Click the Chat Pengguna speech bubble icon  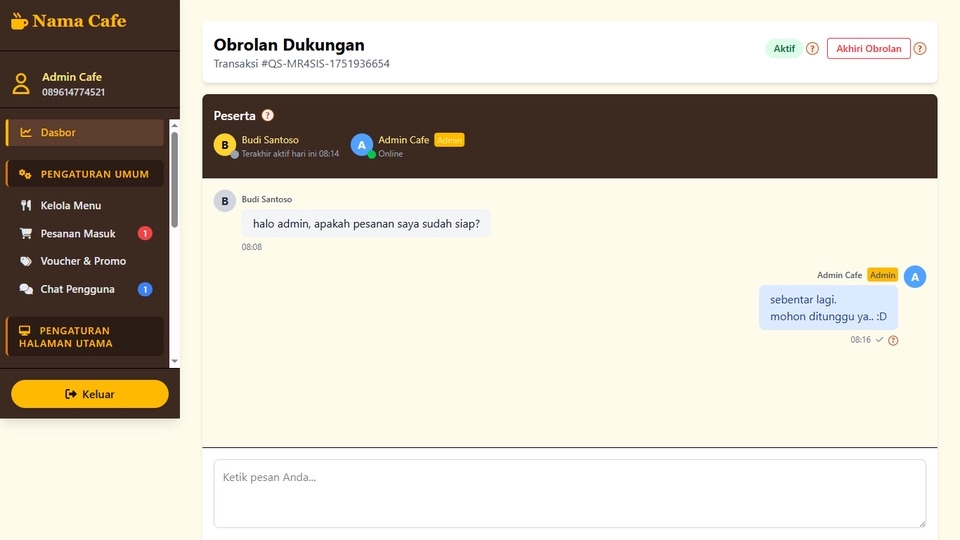click(x=26, y=289)
